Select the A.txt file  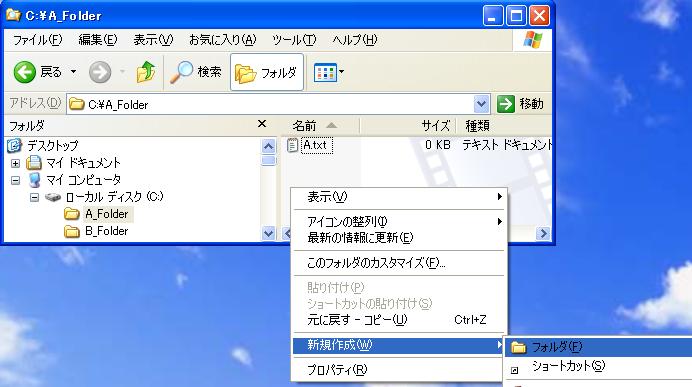point(316,145)
